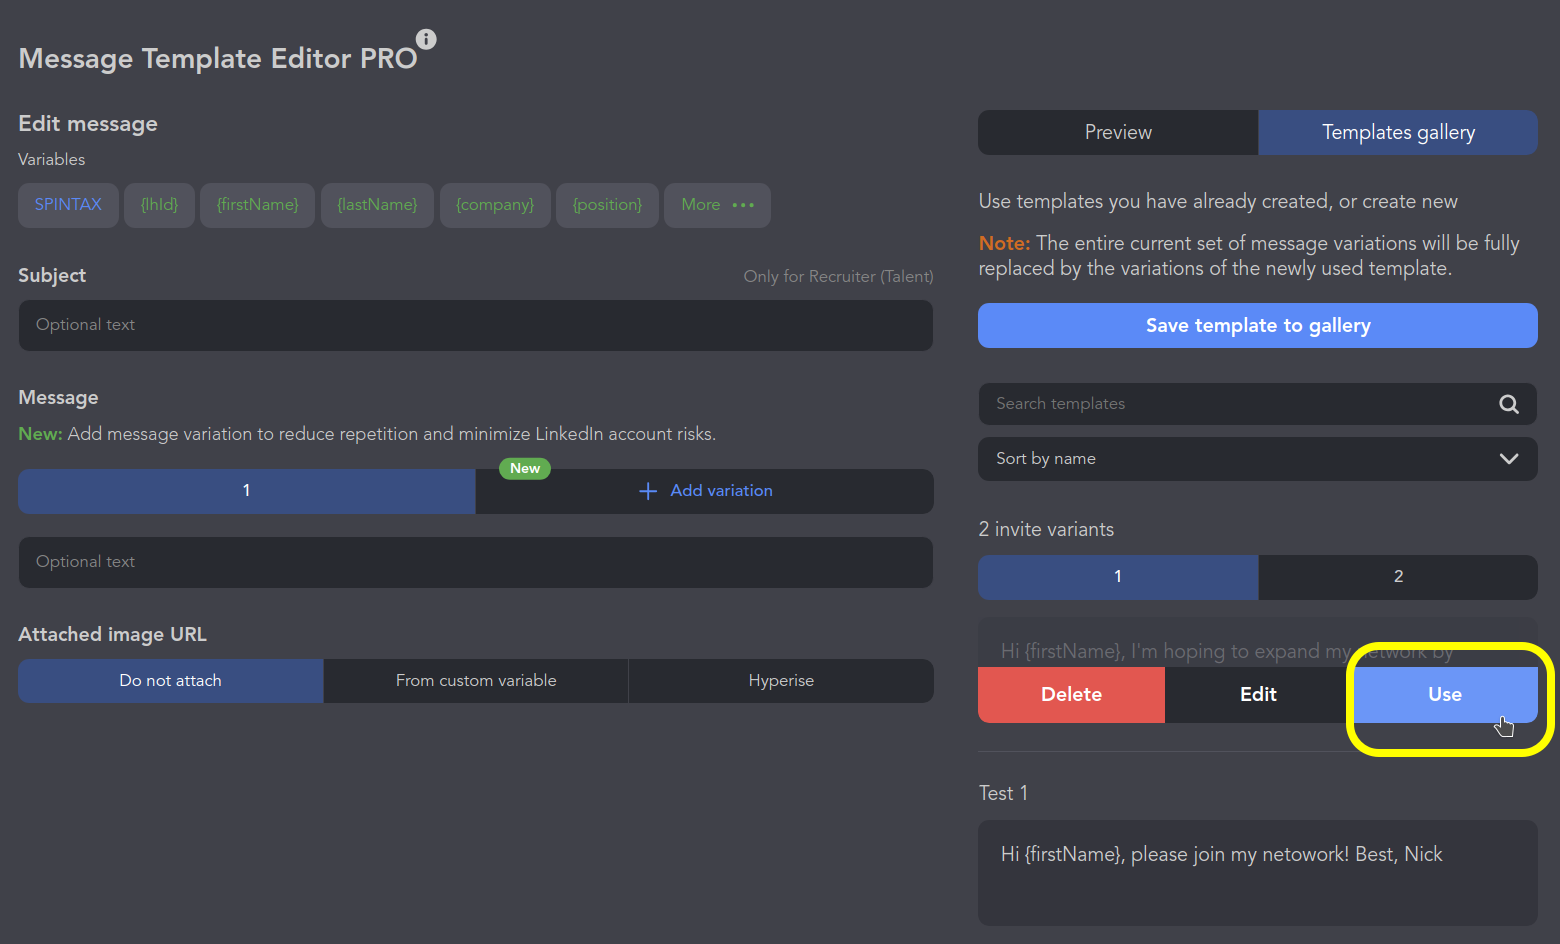This screenshot has height=944, width=1560.
Task: Select the Hyperise image option
Action: (x=781, y=681)
